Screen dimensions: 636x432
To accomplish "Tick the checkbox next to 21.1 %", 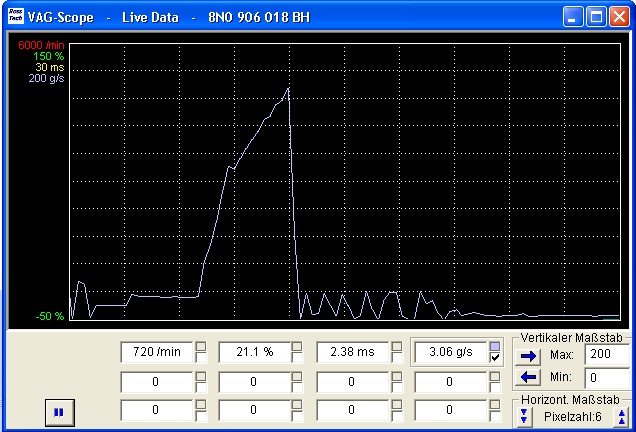I will click(299, 359).
